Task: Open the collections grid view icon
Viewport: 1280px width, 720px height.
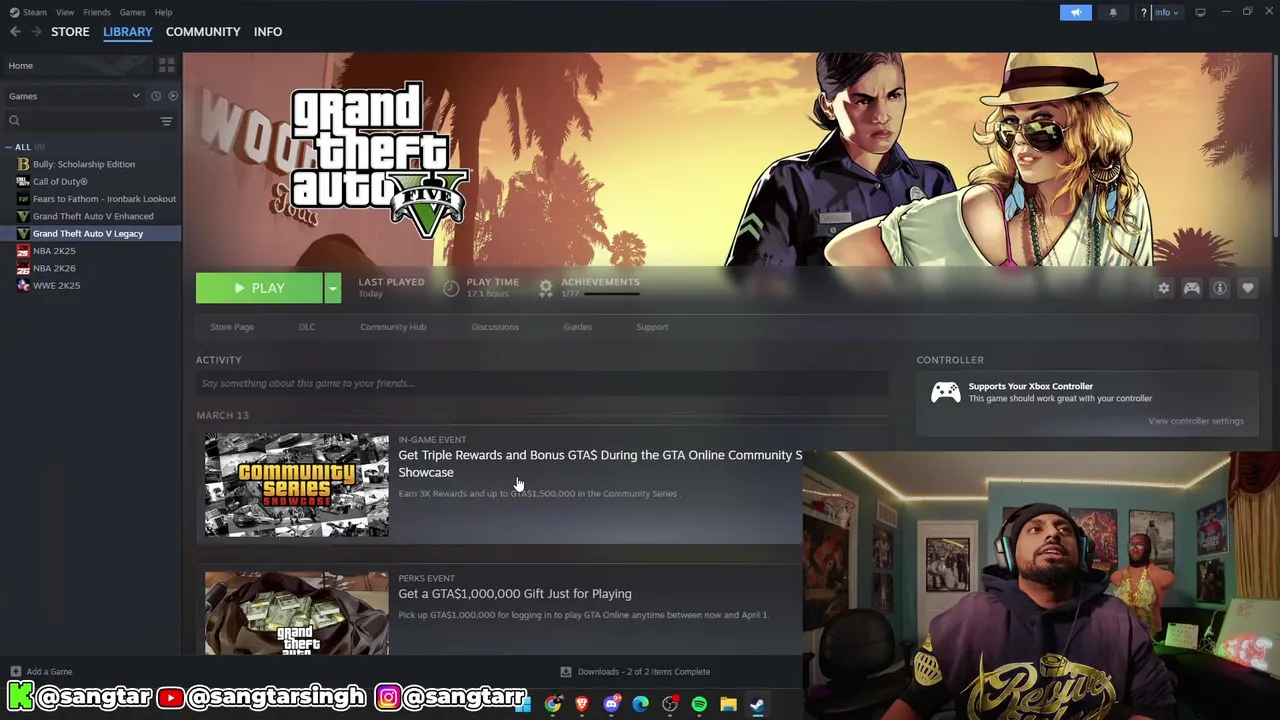Action: 167,65
